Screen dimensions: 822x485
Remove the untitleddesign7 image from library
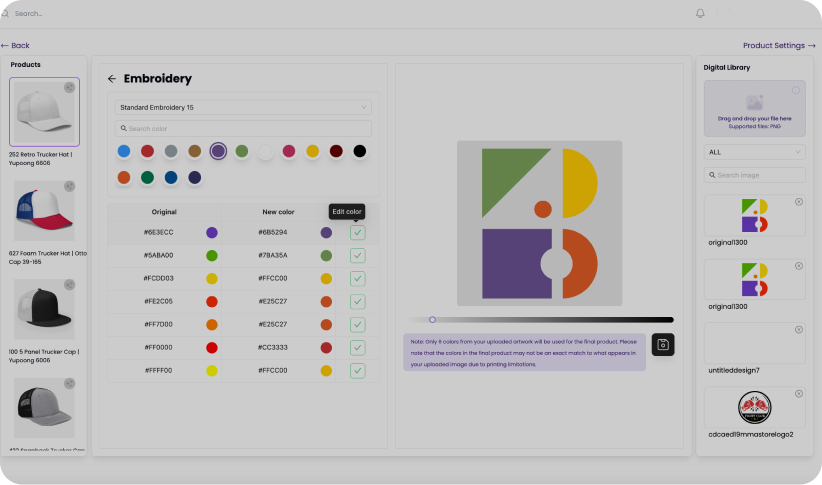coord(798,330)
